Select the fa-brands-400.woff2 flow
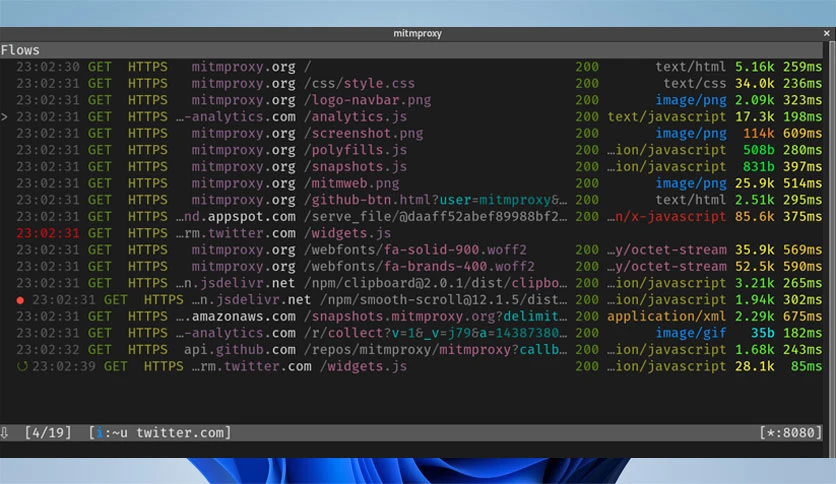The image size is (836, 484). (411, 267)
